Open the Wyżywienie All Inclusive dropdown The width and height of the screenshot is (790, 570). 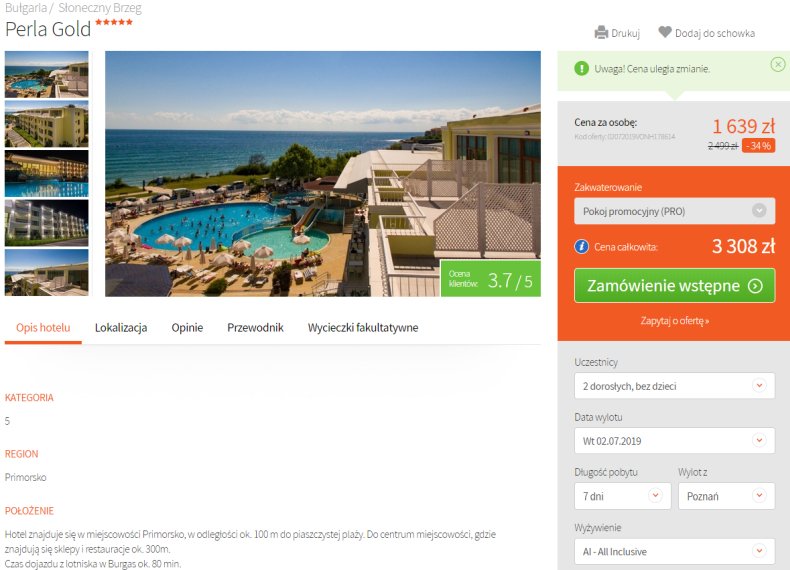(674, 551)
